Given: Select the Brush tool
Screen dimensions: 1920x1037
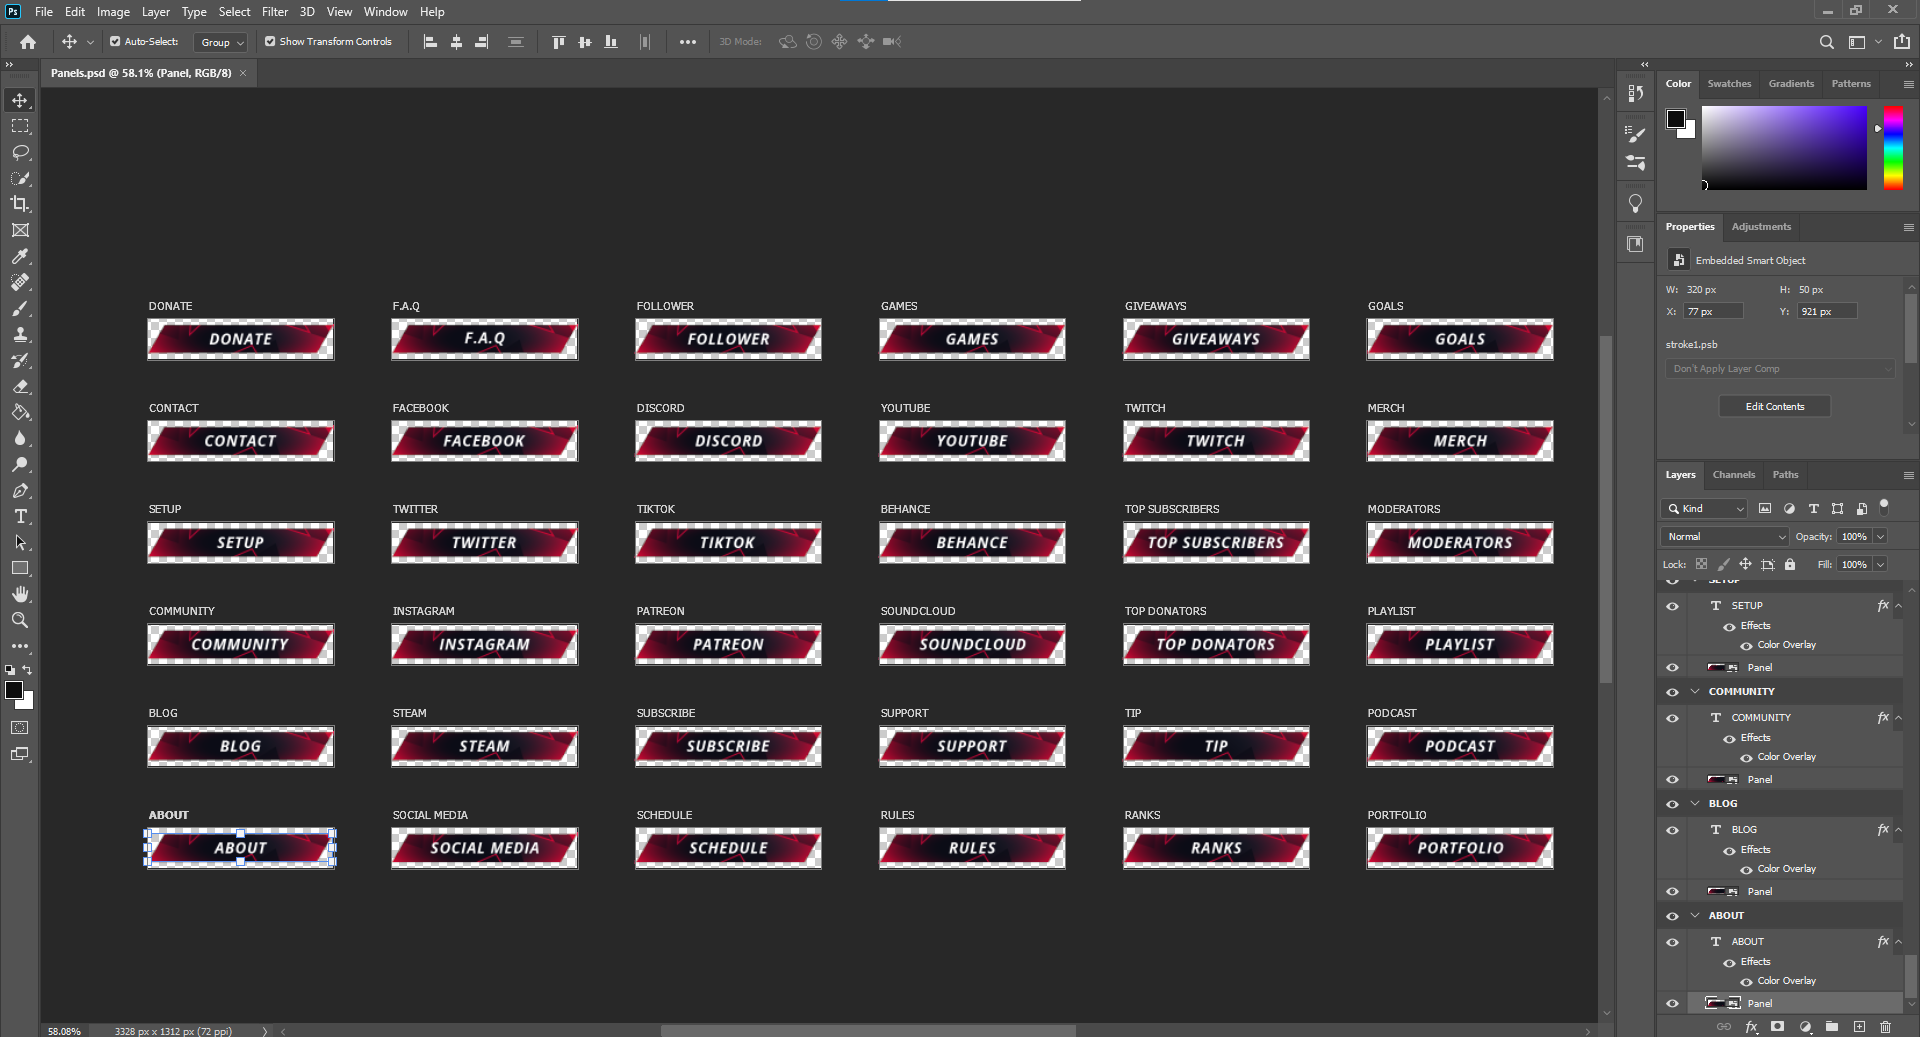Looking at the screenshot, I should pos(20,308).
